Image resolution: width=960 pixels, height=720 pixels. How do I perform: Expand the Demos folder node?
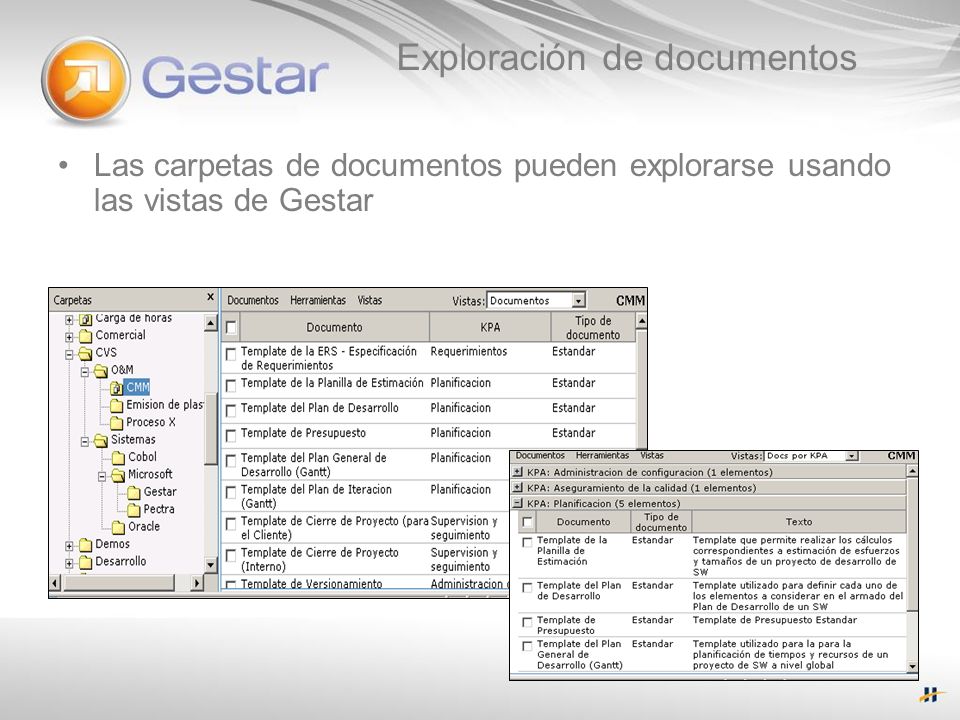[x=69, y=546]
